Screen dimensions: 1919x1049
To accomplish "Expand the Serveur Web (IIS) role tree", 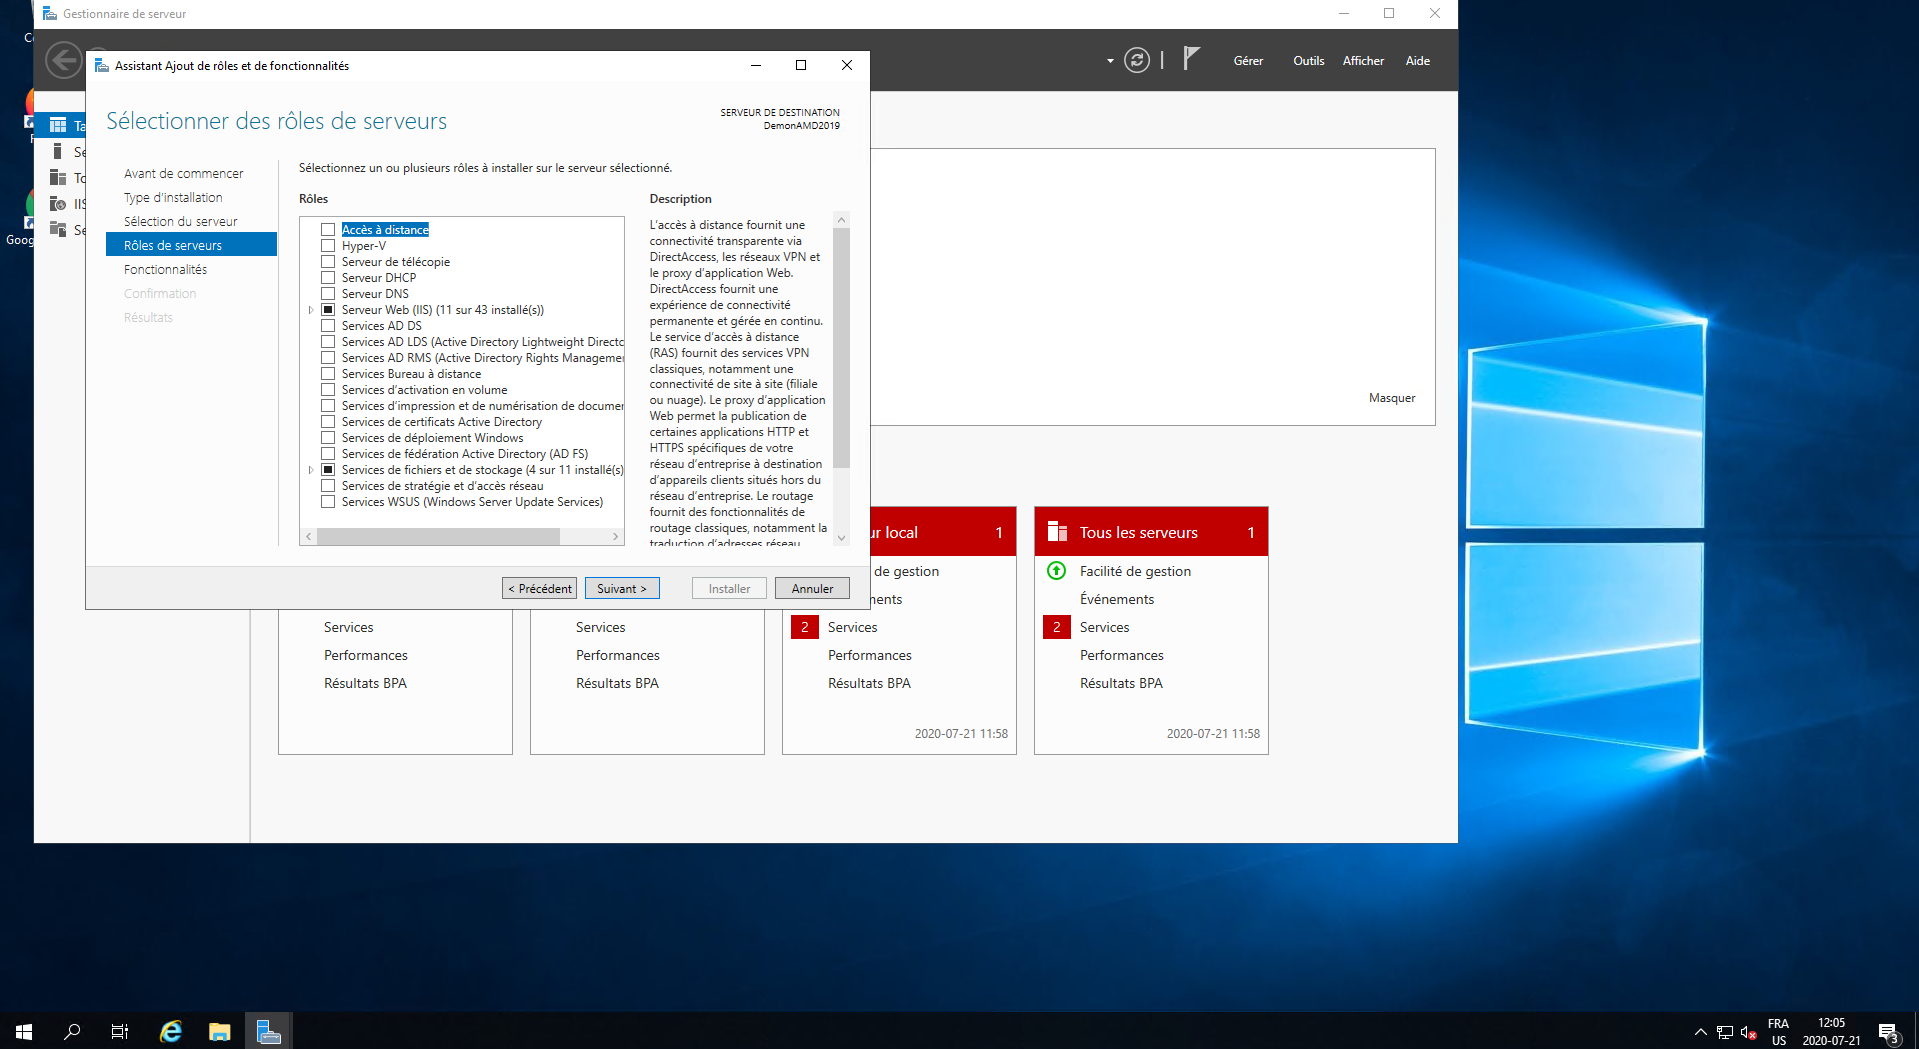I will pyautogui.click(x=311, y=310).
